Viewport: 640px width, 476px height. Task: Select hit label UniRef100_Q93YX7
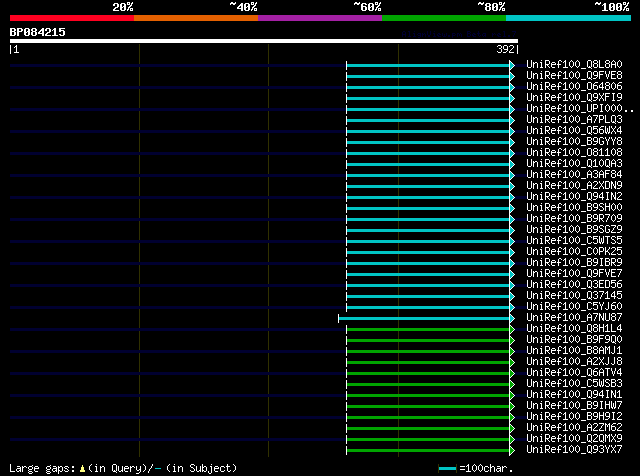[x=574, y=450]
